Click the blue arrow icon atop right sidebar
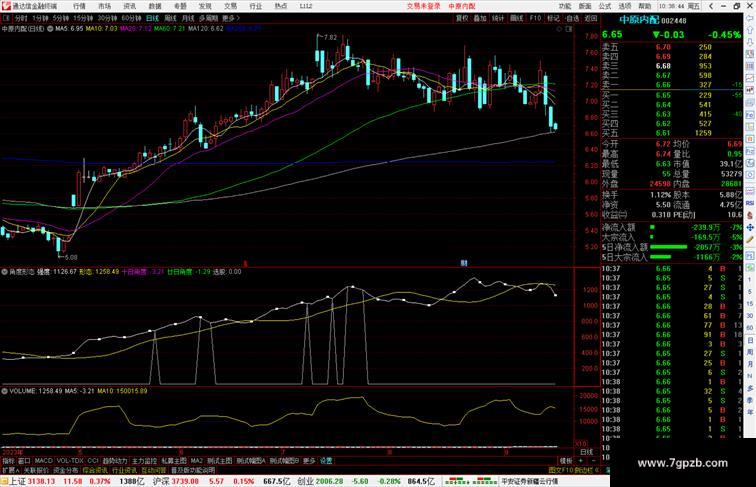 [x=750, y=18]
